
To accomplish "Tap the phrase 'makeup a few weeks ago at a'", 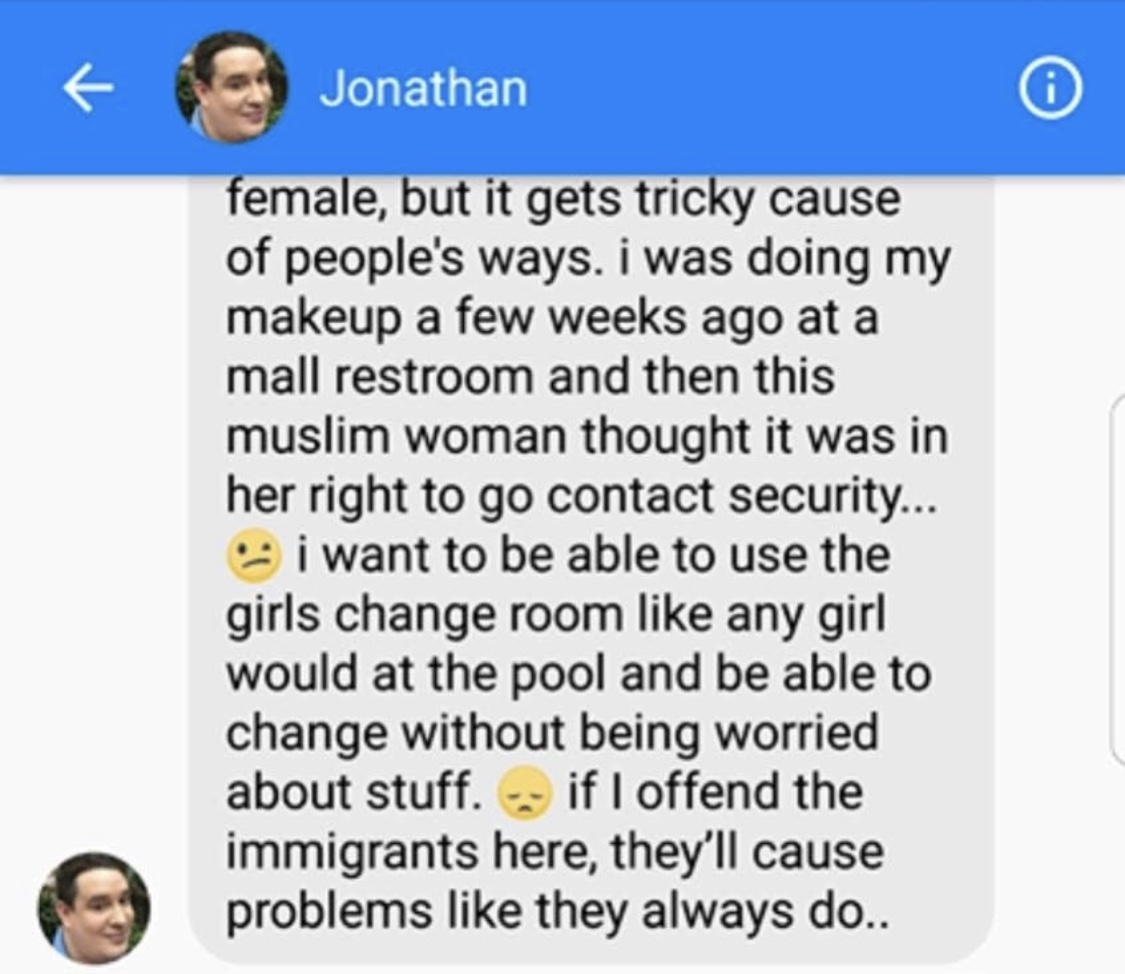I will pyautogui.click(x=552, y=318).
